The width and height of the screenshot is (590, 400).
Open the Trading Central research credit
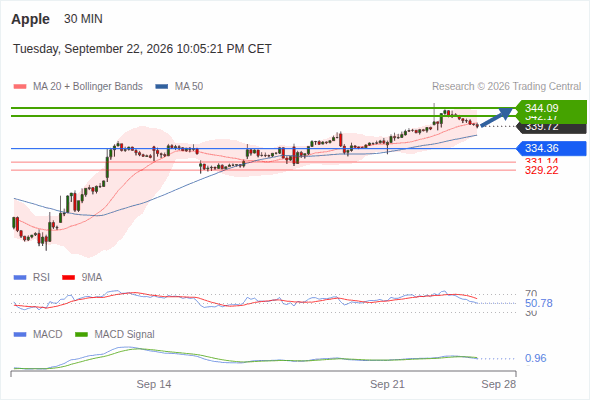coord(506,87)
